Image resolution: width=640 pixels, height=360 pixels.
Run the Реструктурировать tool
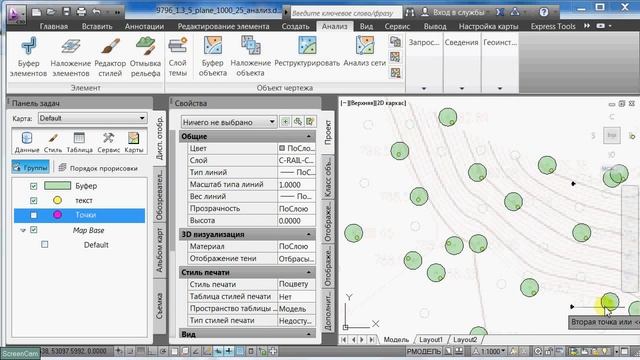point(307,51)
